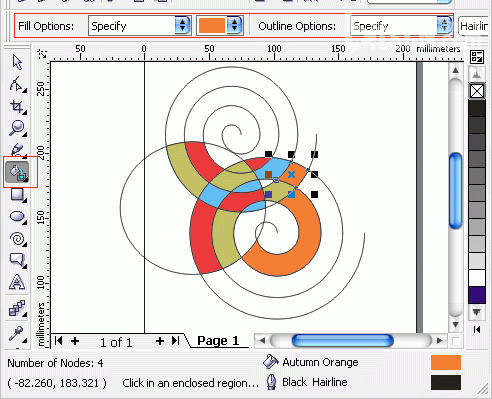Image resolution: width=492 pixels, height=399 pixels.
Task: Open the Outline Options Specify dropdown
Action: 444,26
